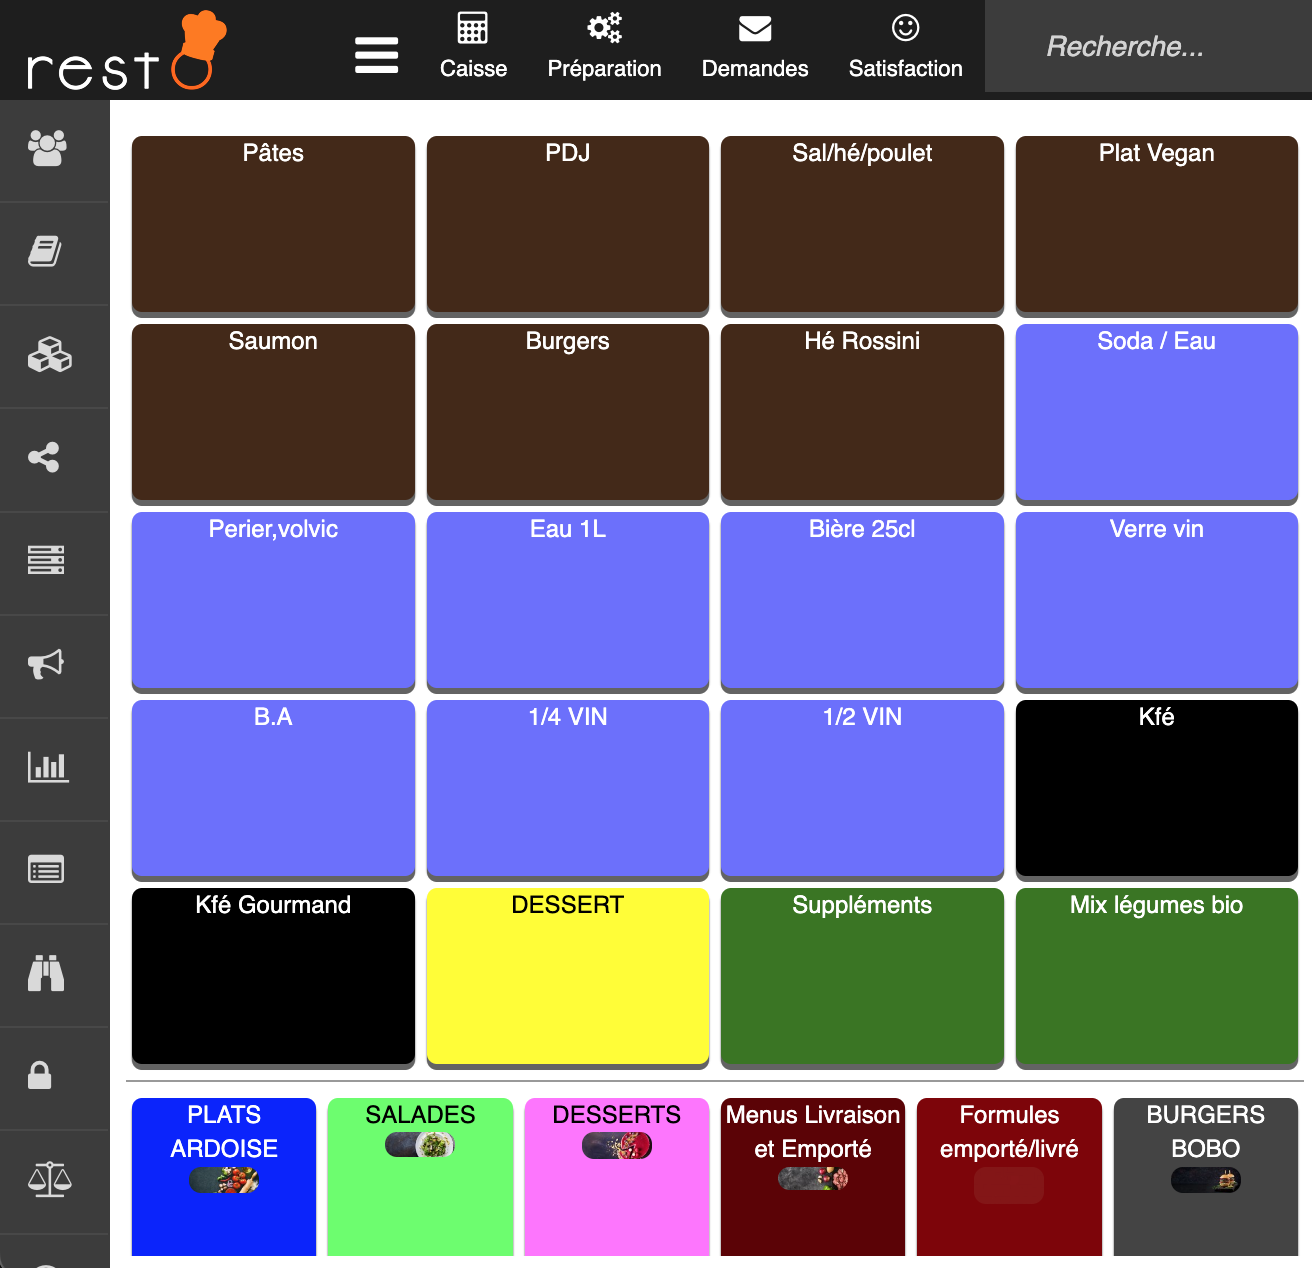Open the Préparation tab

tap(604, 47)
